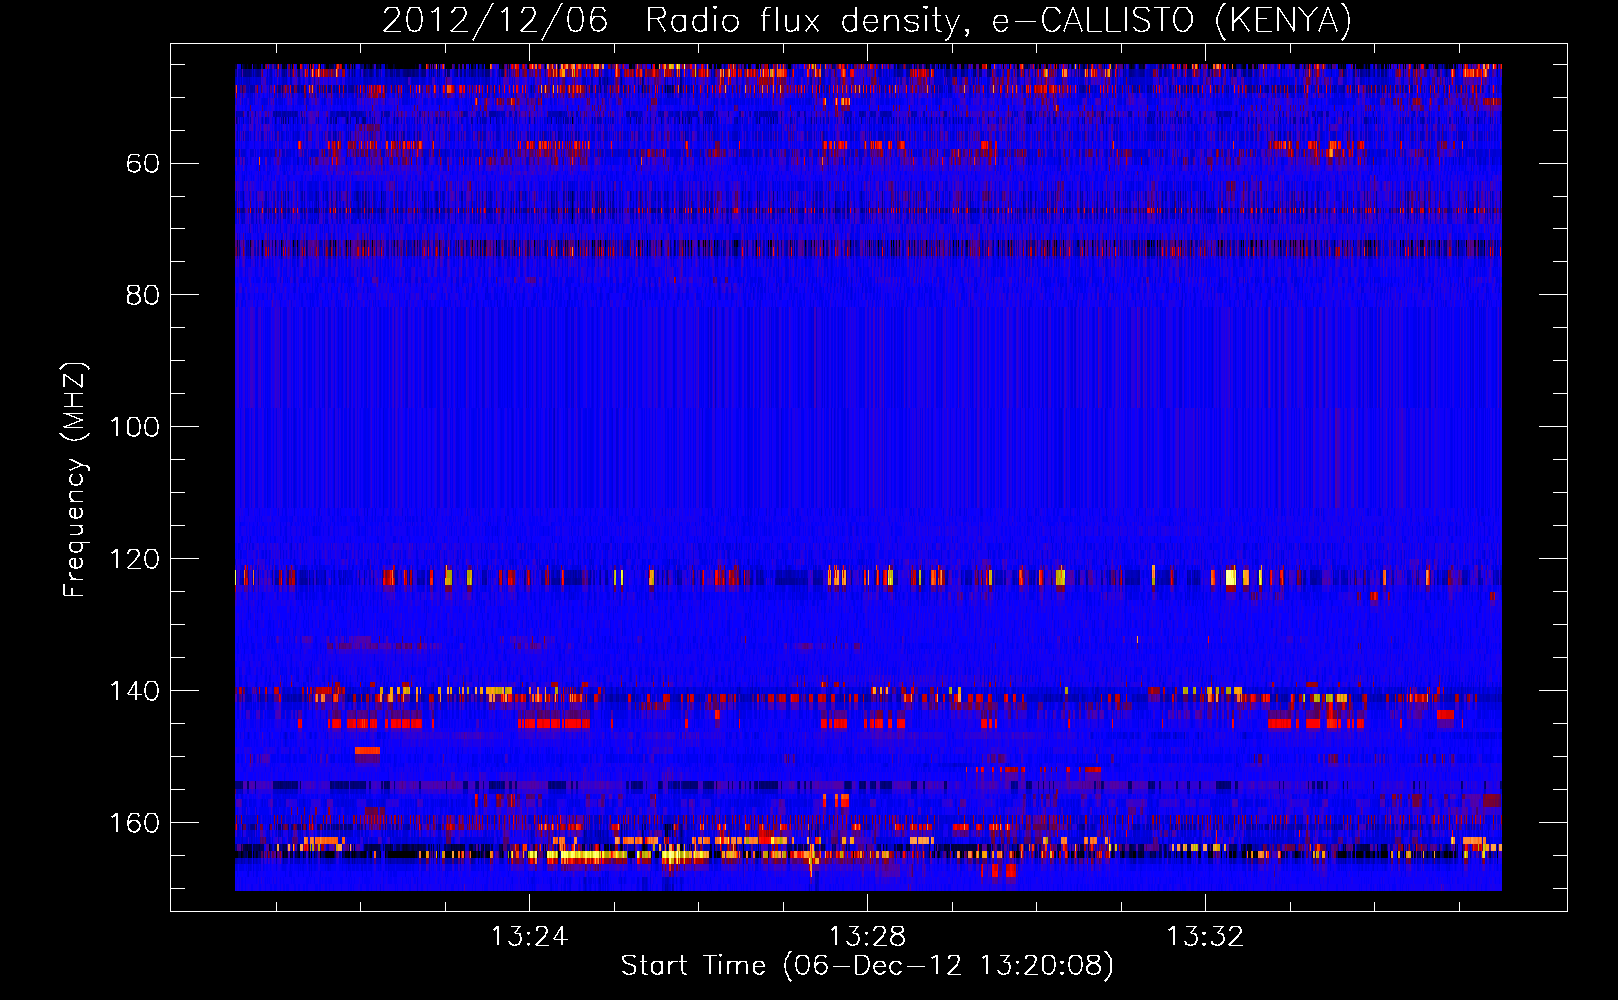Click the 13:24 time tick label
Screen dimensions: 1618x1000
[x=529, y=937]
